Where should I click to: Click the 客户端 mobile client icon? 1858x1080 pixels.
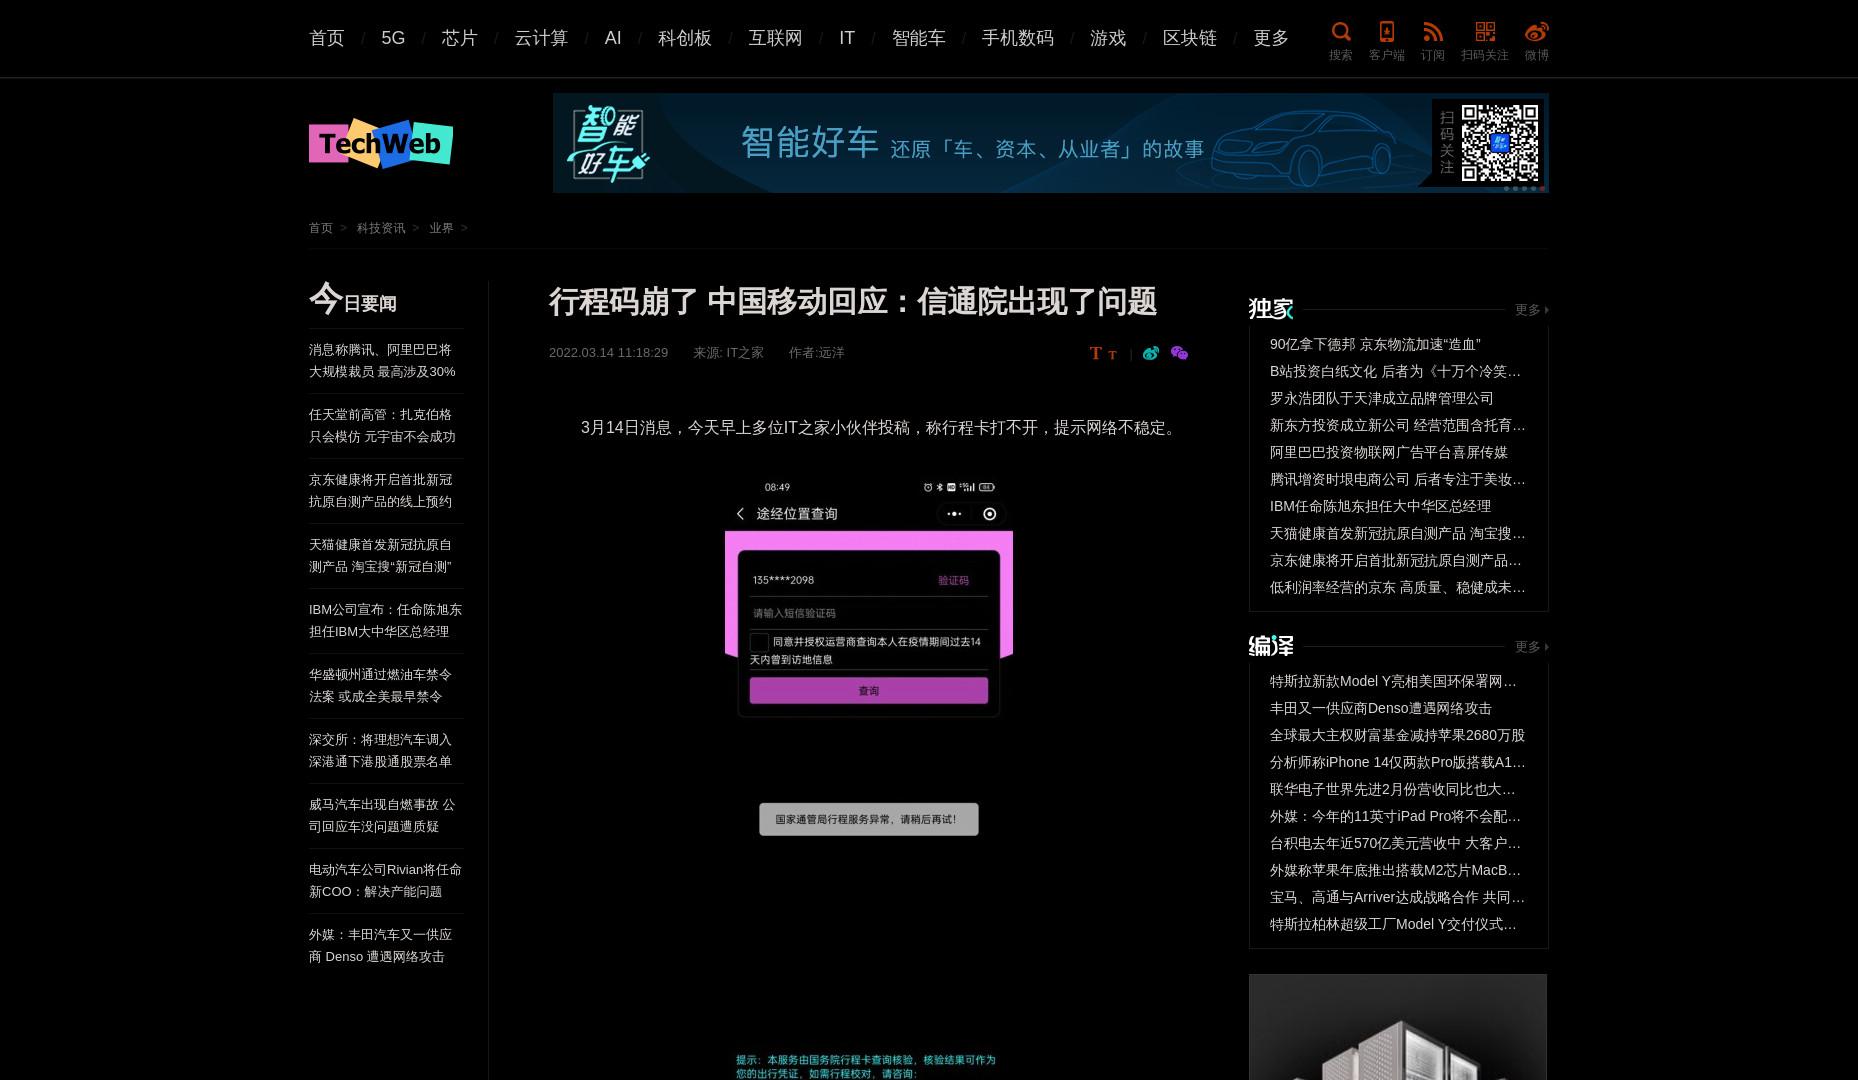coord(1386,32)
